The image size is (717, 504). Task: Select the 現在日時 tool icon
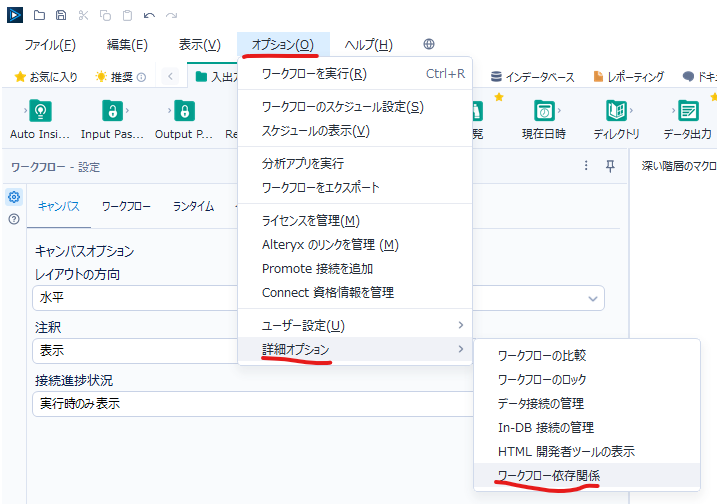544,111
